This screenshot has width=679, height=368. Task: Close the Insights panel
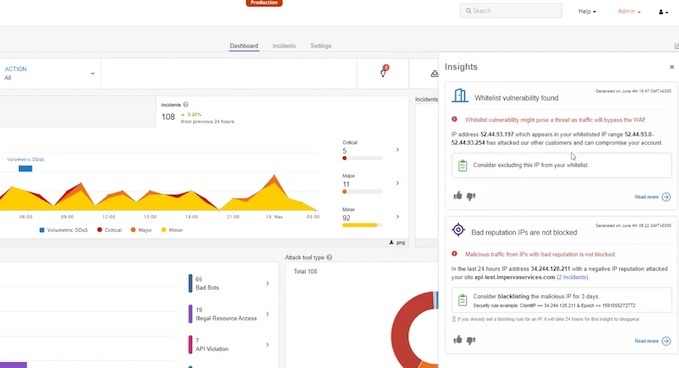click(x=672, y=67)
